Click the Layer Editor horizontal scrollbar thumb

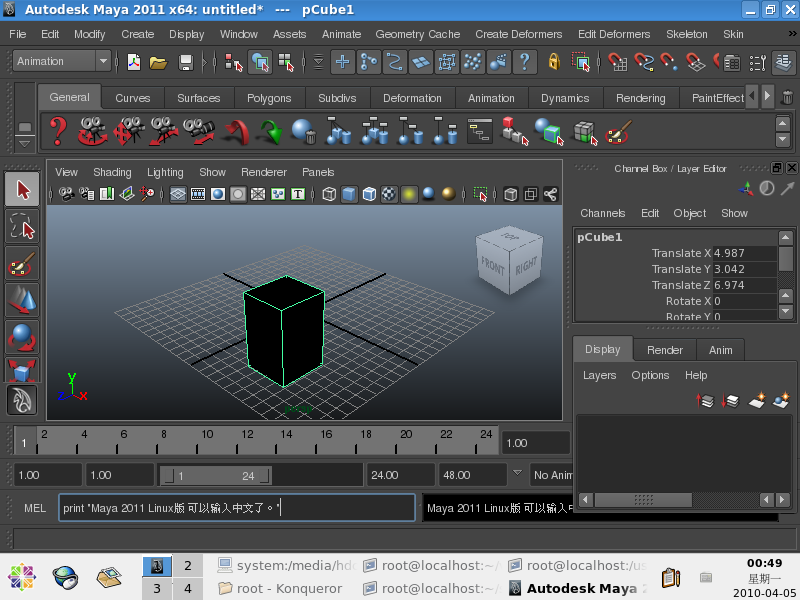click(x=643, y=499)
